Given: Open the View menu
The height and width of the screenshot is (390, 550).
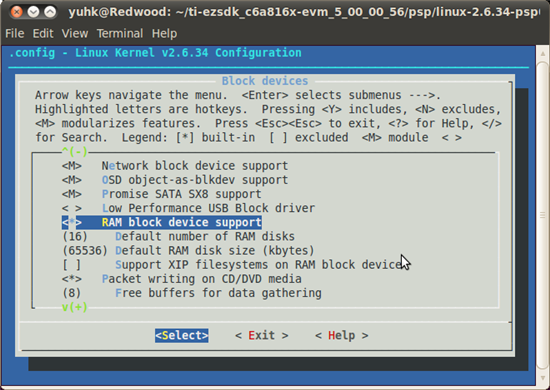Looking at the screenshot, I should [75, 34].
